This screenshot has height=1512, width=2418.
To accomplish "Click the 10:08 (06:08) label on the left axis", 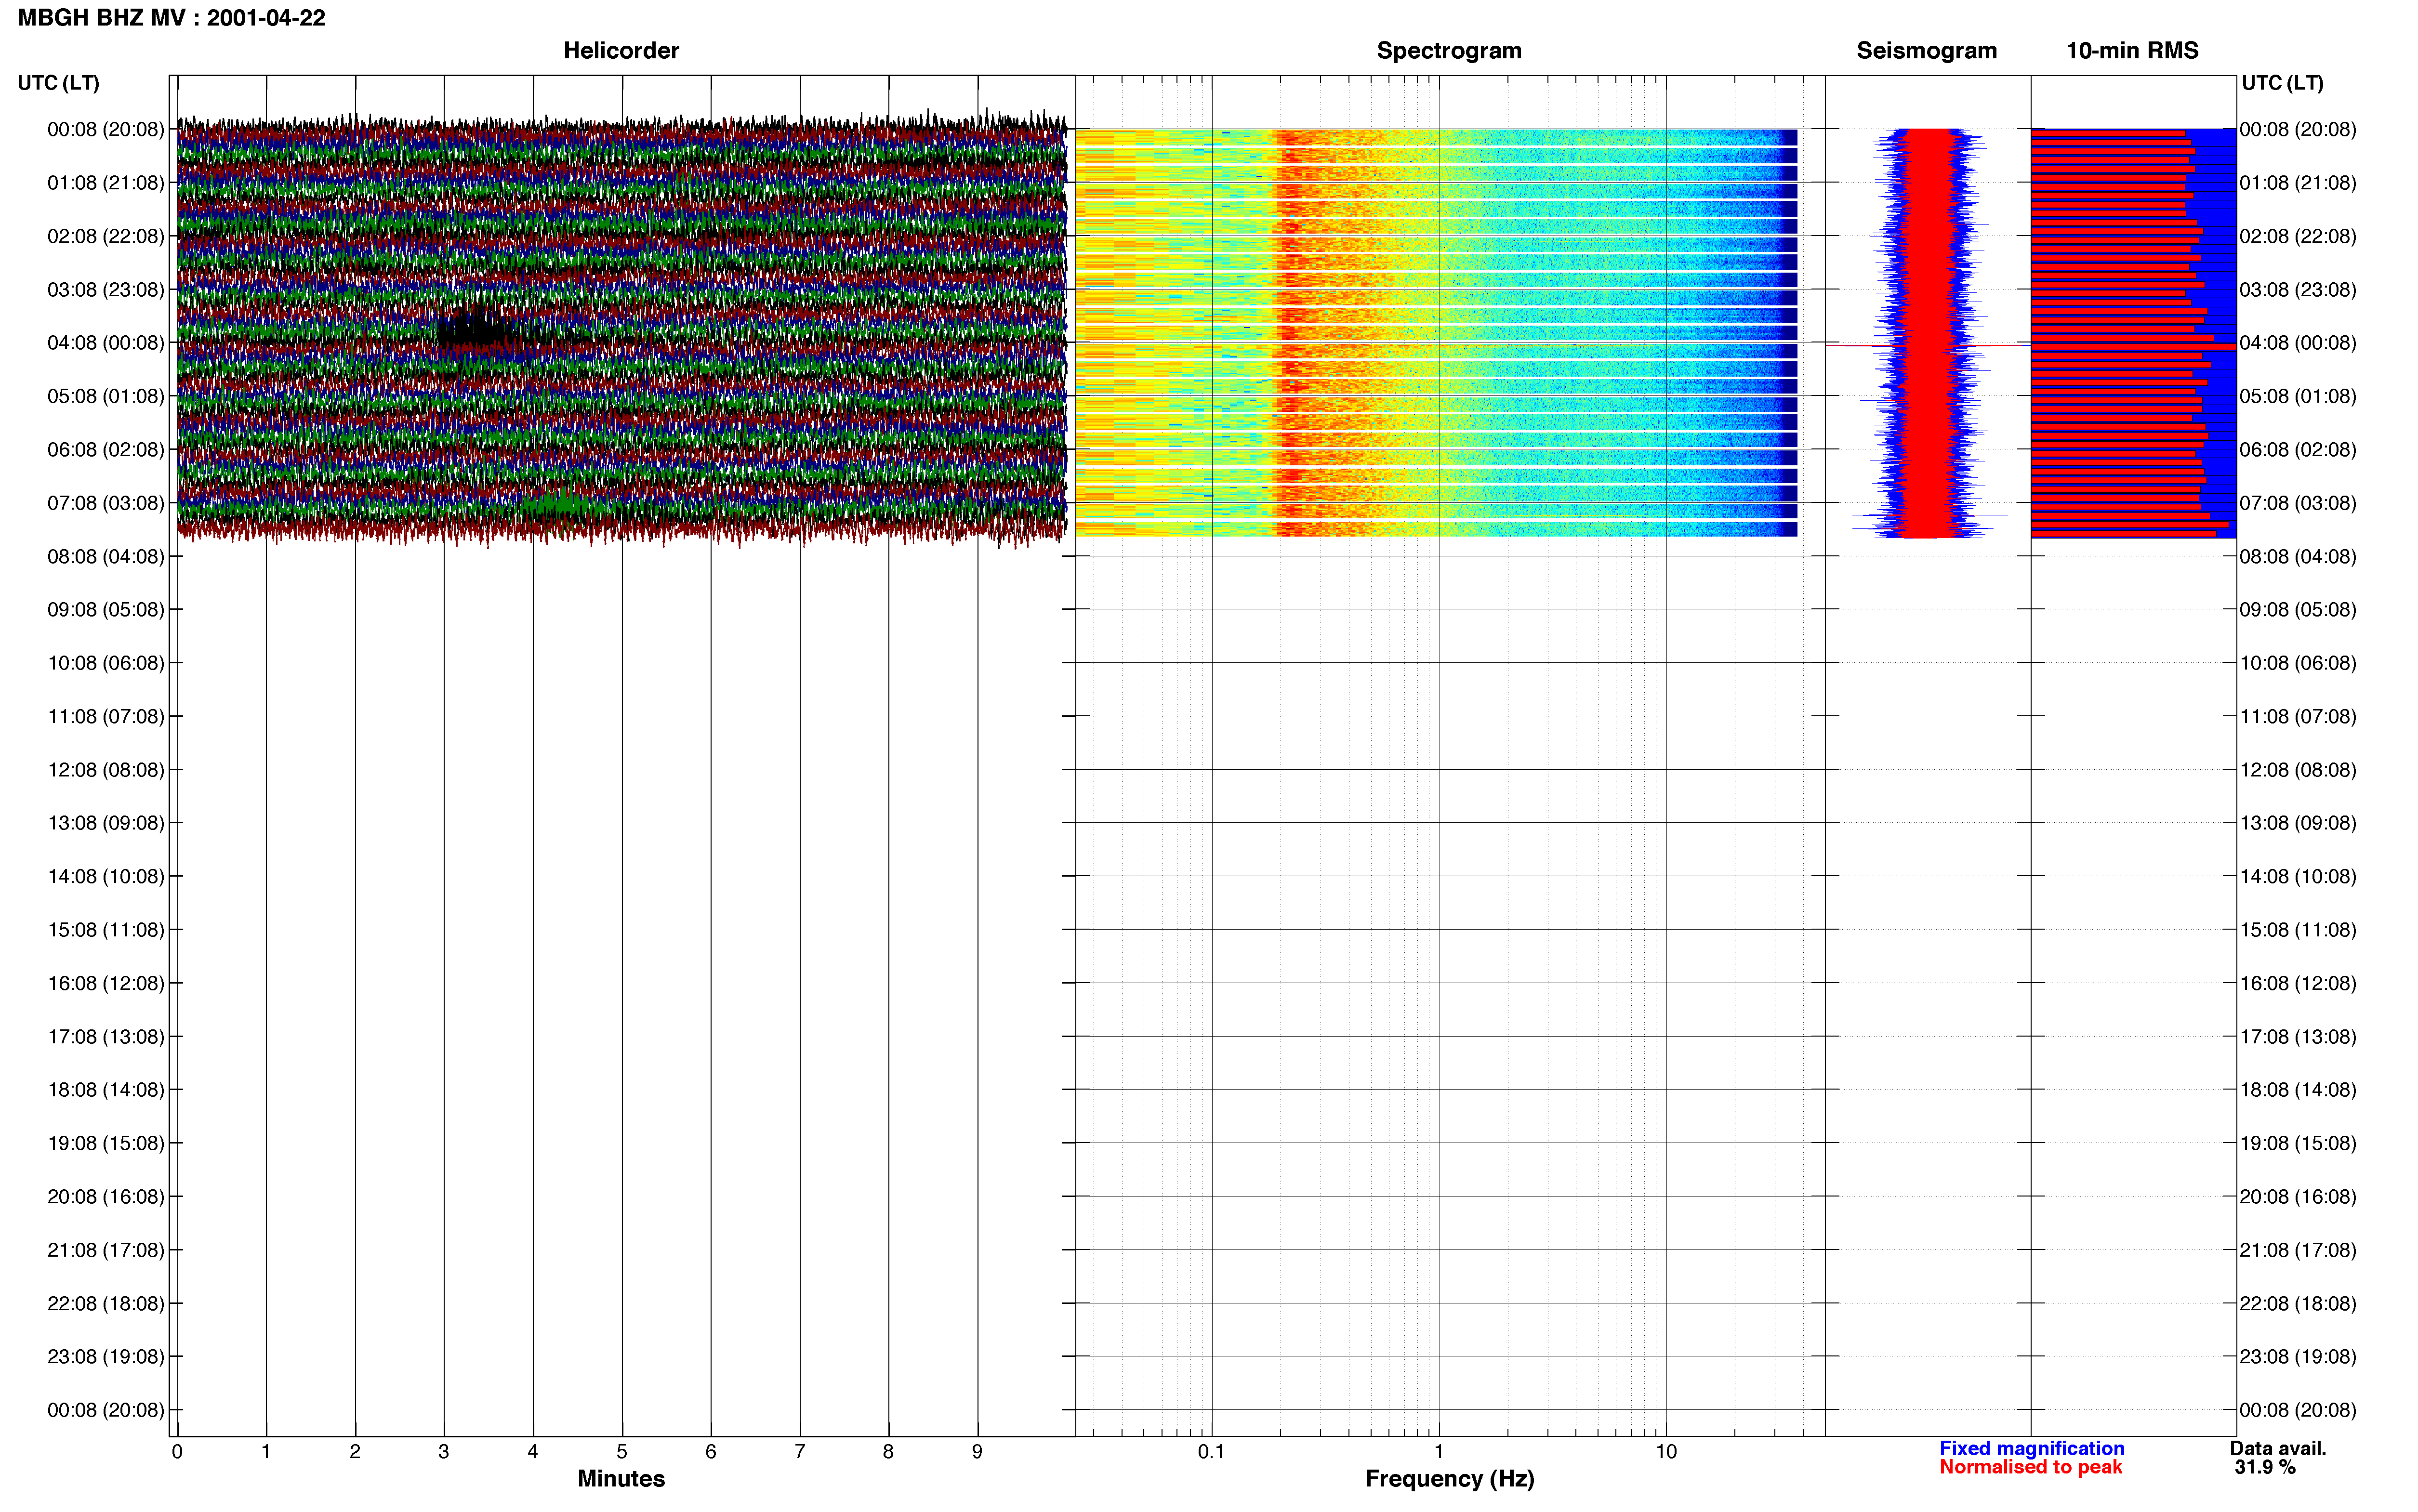I will point(106,663).
